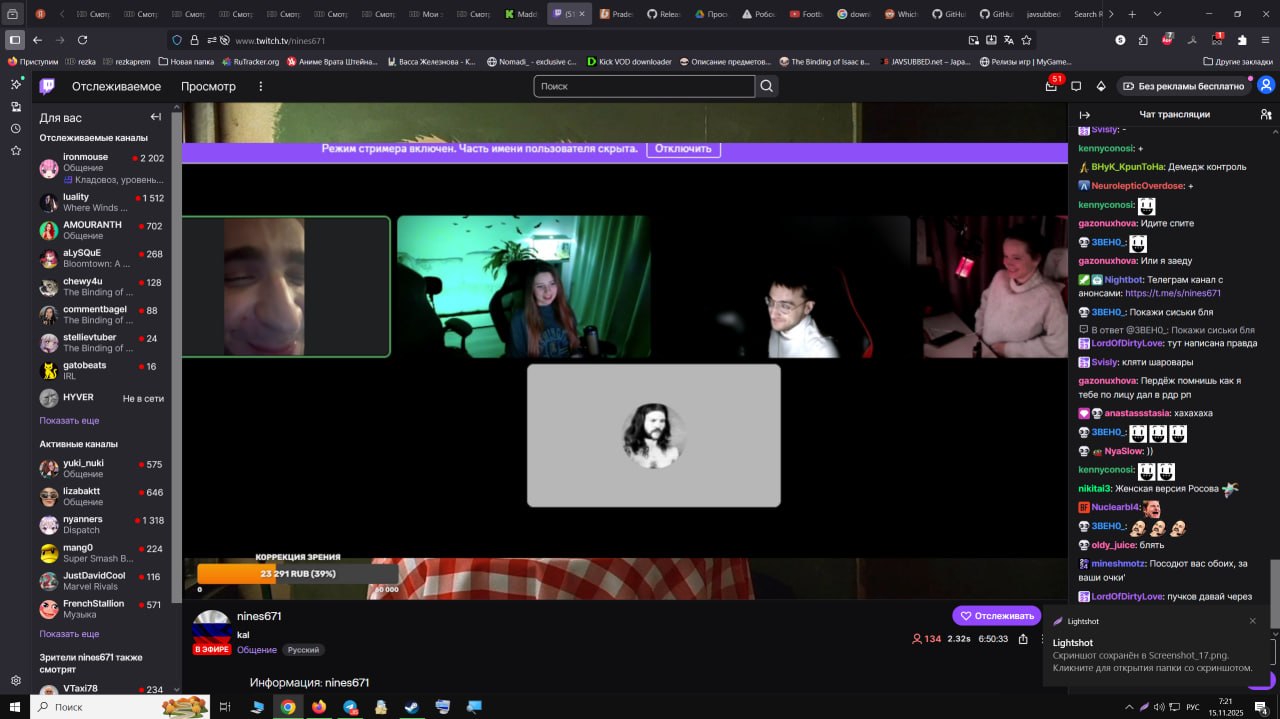Open the Twitch home logo

tap(47, 86)
